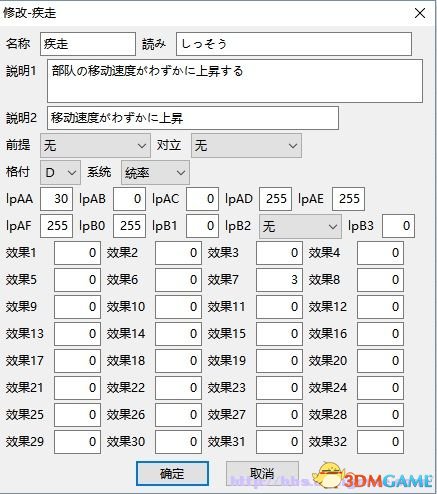Image resolution: width=437 pixels, height=494 pixels.
Task: Focus the 効果7 field with value 3
Action: tap(279, 280)
